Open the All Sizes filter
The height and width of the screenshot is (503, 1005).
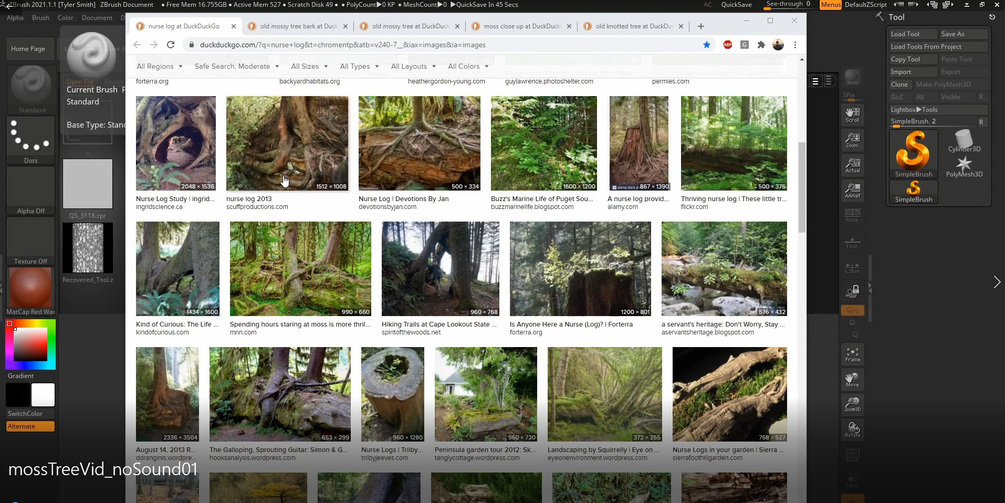coord(309,66)
